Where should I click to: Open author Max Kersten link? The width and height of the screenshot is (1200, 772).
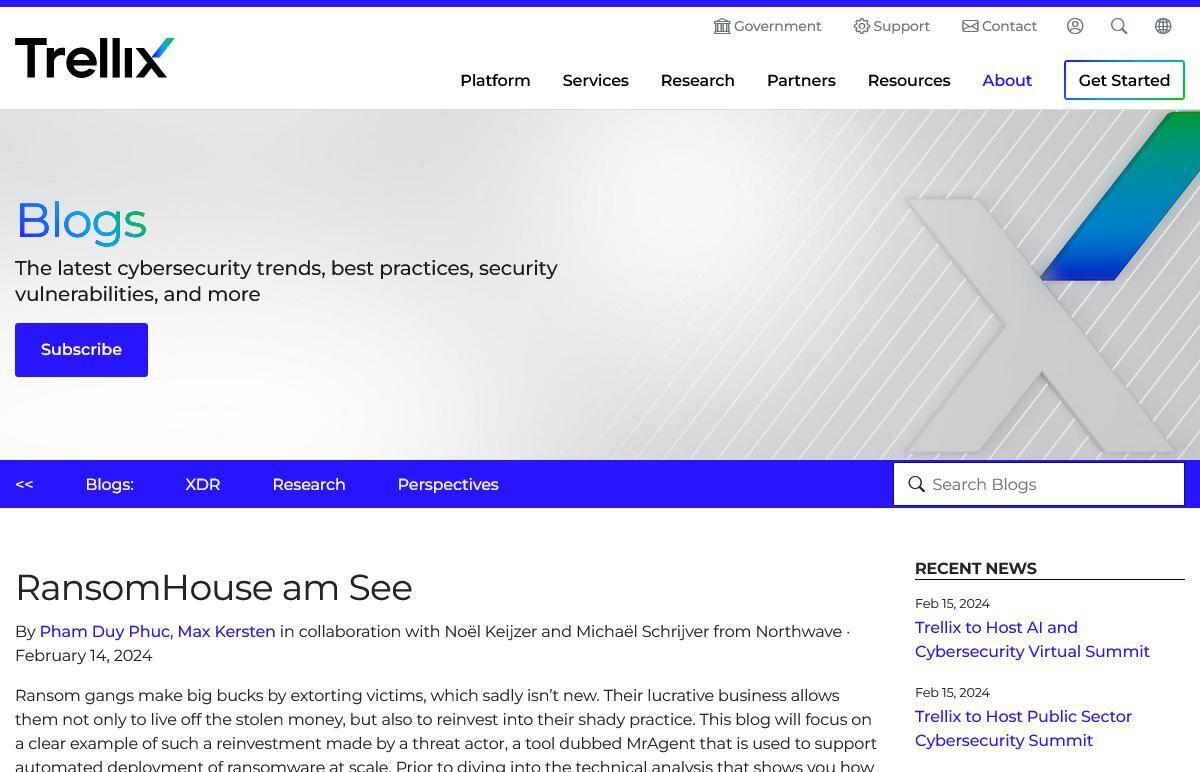[x=226, y=631]
